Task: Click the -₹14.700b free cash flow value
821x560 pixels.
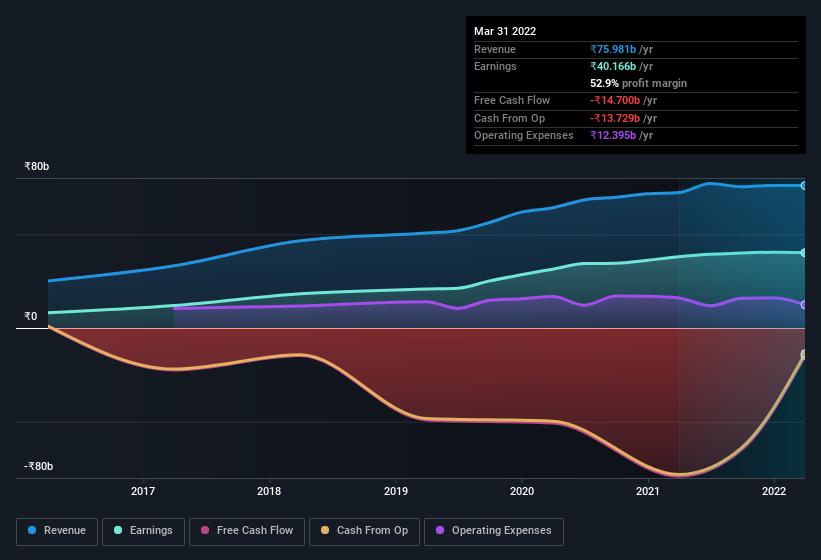Action: point(615,100)
